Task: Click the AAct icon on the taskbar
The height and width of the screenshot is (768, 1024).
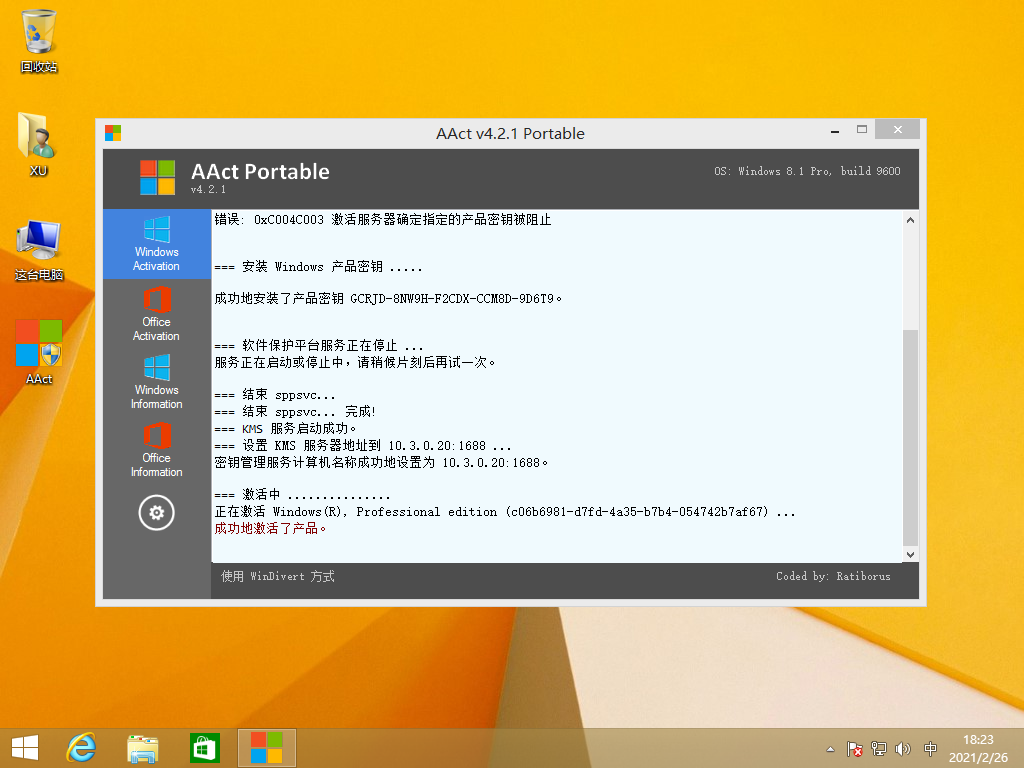Action: pyautogui.click(x=266, y=747)
